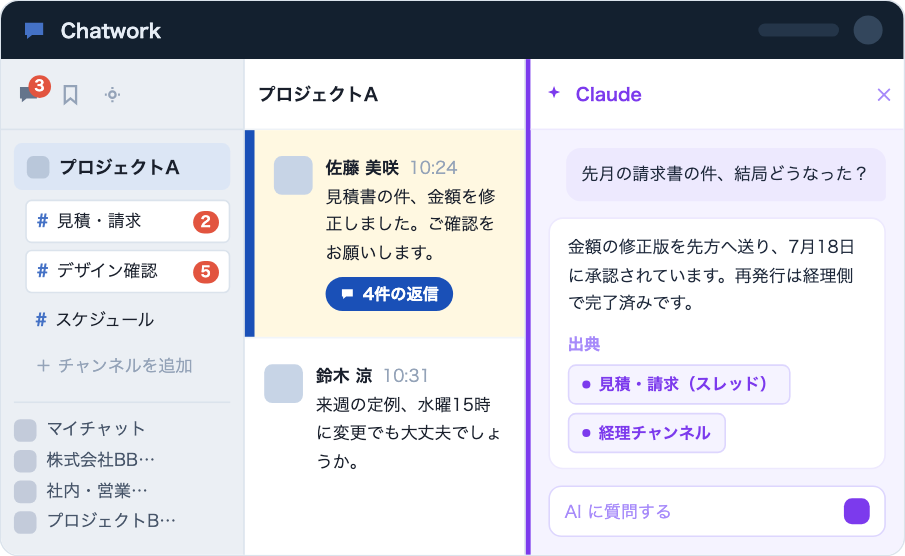Click the Claude panel title text

point(608,94)
